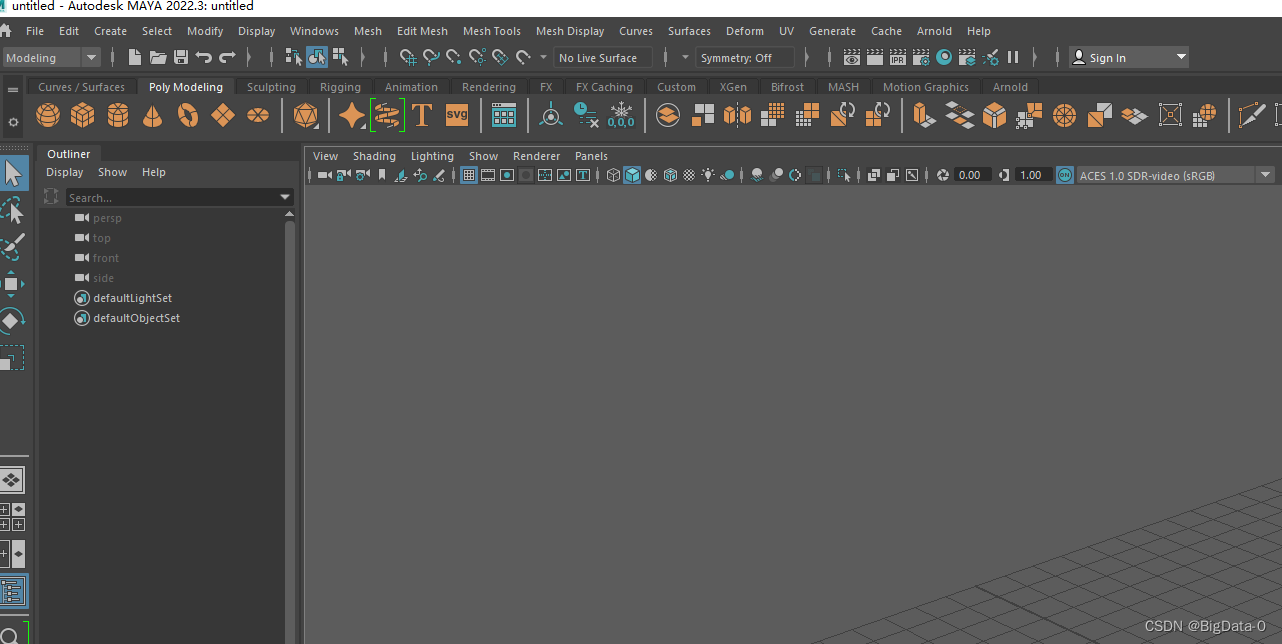Create polygon type with the T icon
Screen dimensions: 1282x644
pos(422,116)
